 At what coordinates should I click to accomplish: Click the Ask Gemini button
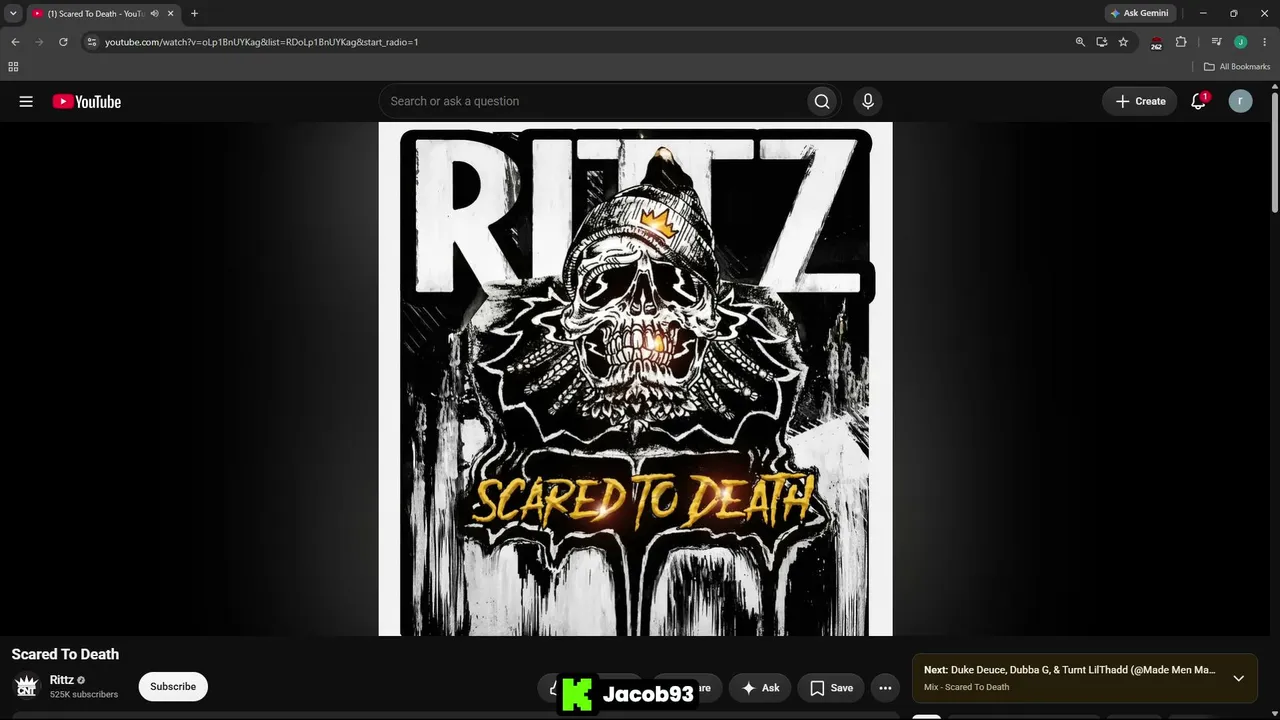pos(1139,13)
